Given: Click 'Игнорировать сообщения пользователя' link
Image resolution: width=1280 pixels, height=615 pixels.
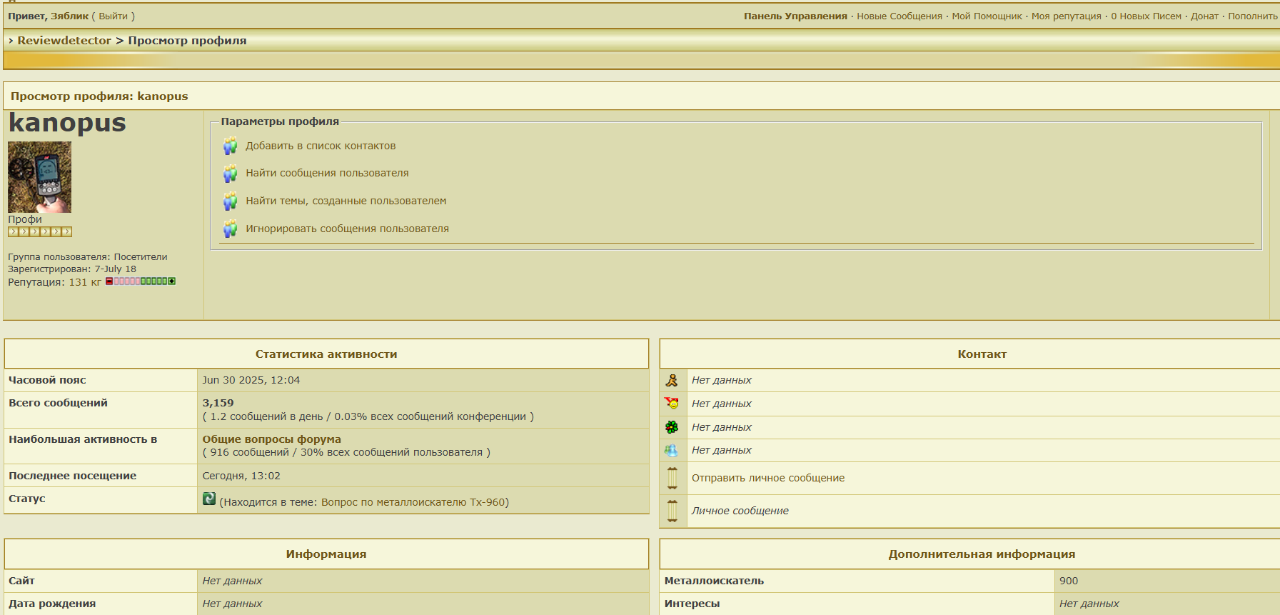Looking at the screenshot, I should (x=347, y=228).
